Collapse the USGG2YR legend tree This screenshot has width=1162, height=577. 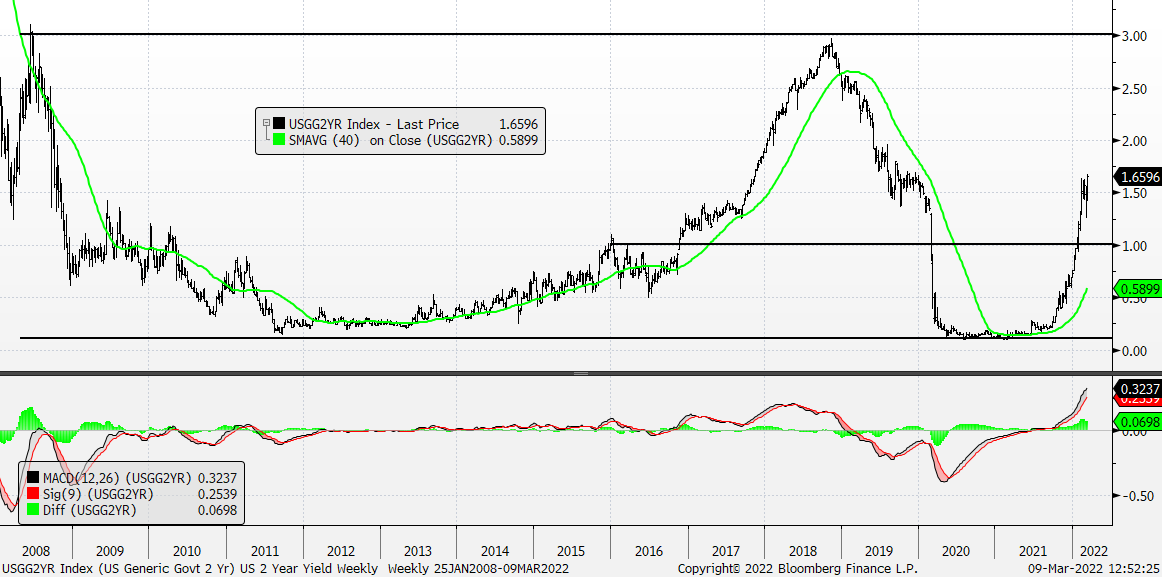[x=265, y=124]
